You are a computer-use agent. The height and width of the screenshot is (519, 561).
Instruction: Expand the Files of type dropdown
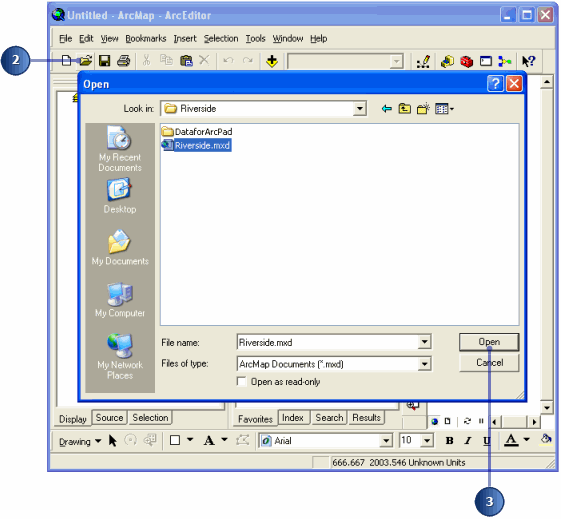pos(424,364)
